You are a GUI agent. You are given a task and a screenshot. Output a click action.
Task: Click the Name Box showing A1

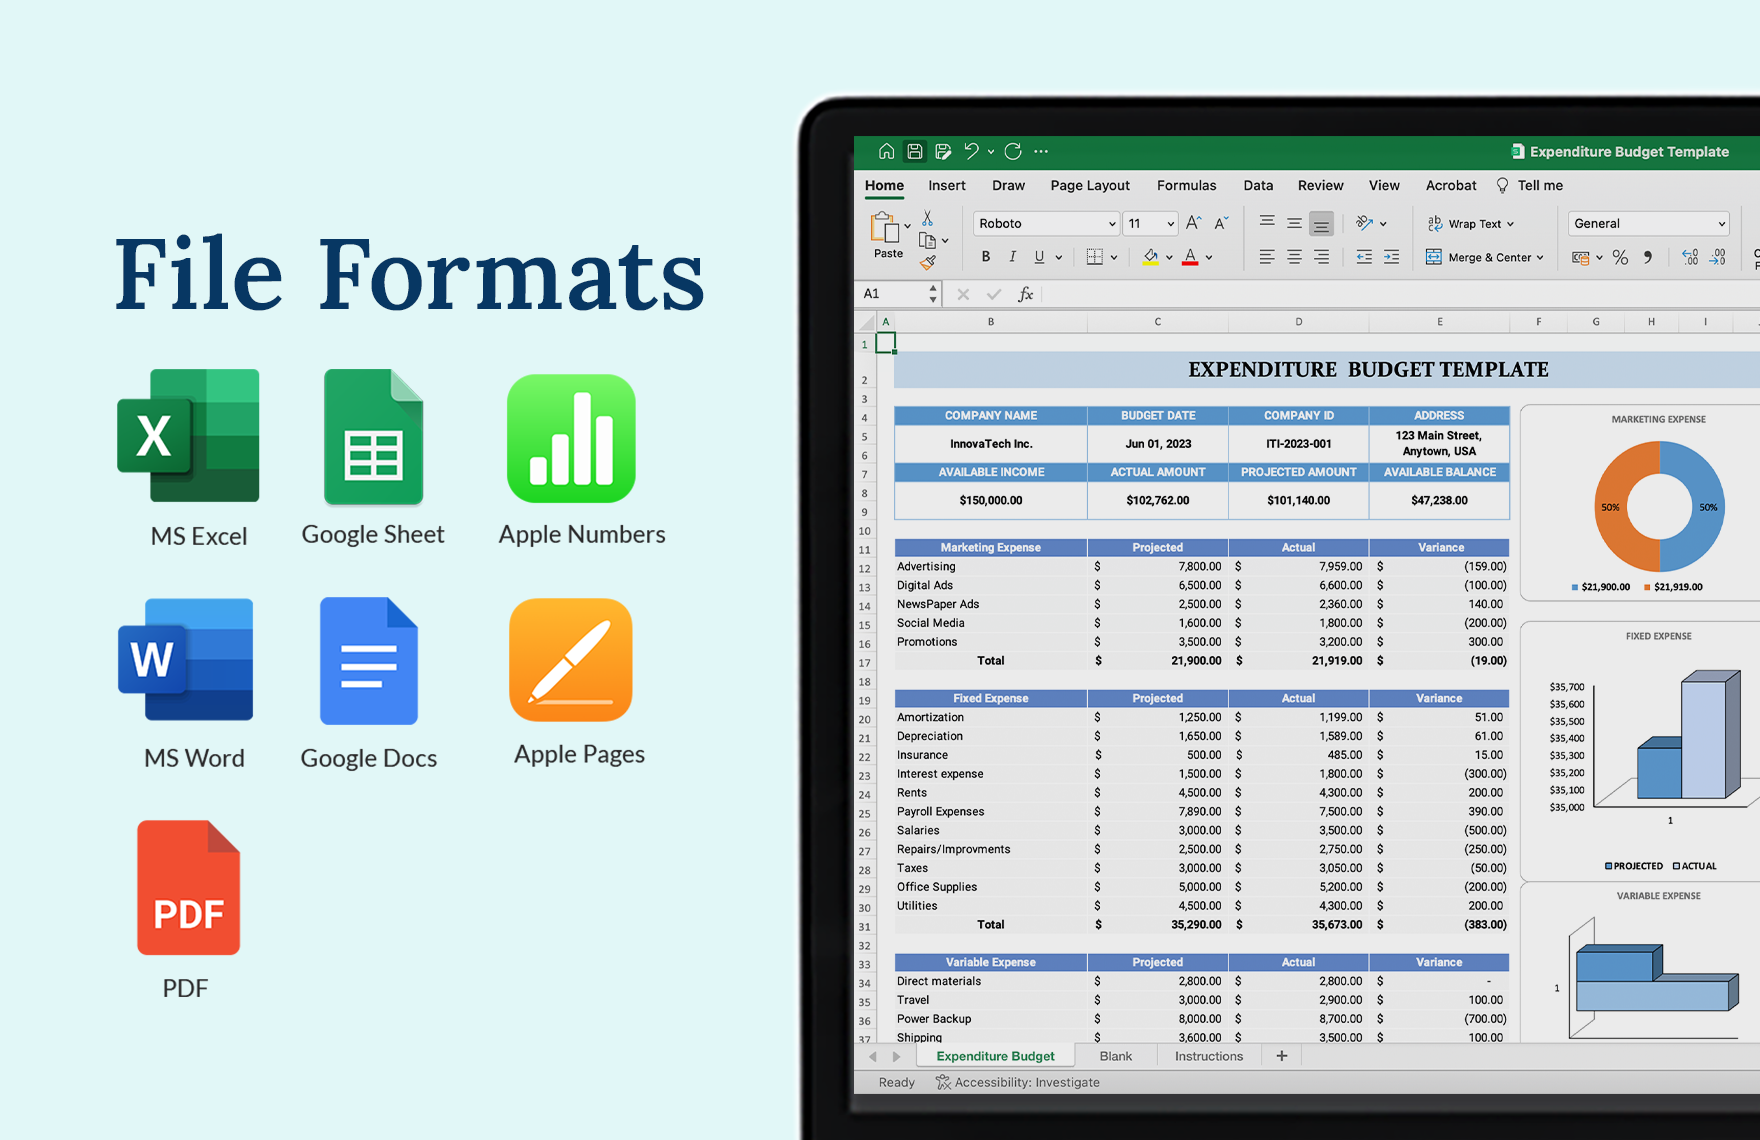900,294
